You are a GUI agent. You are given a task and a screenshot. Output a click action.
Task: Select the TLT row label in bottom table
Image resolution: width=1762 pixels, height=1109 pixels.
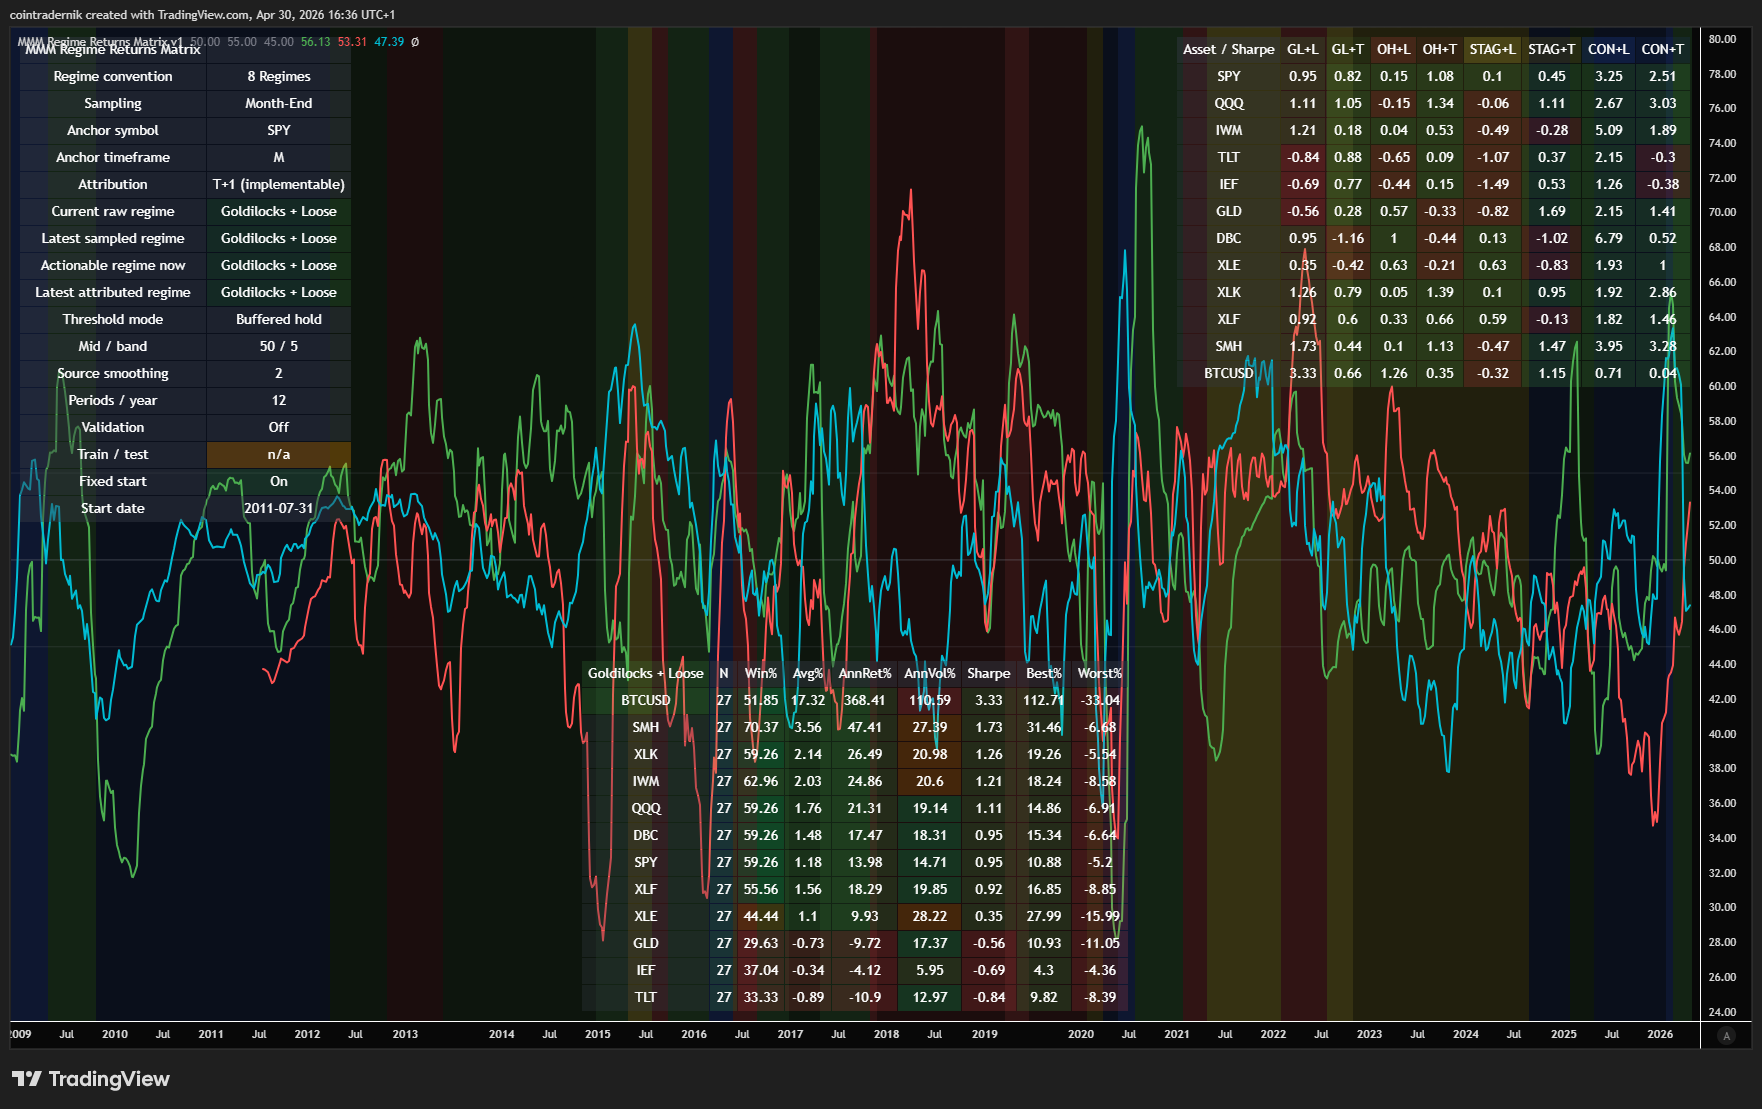pyautogui.click(x=646, y=998)
